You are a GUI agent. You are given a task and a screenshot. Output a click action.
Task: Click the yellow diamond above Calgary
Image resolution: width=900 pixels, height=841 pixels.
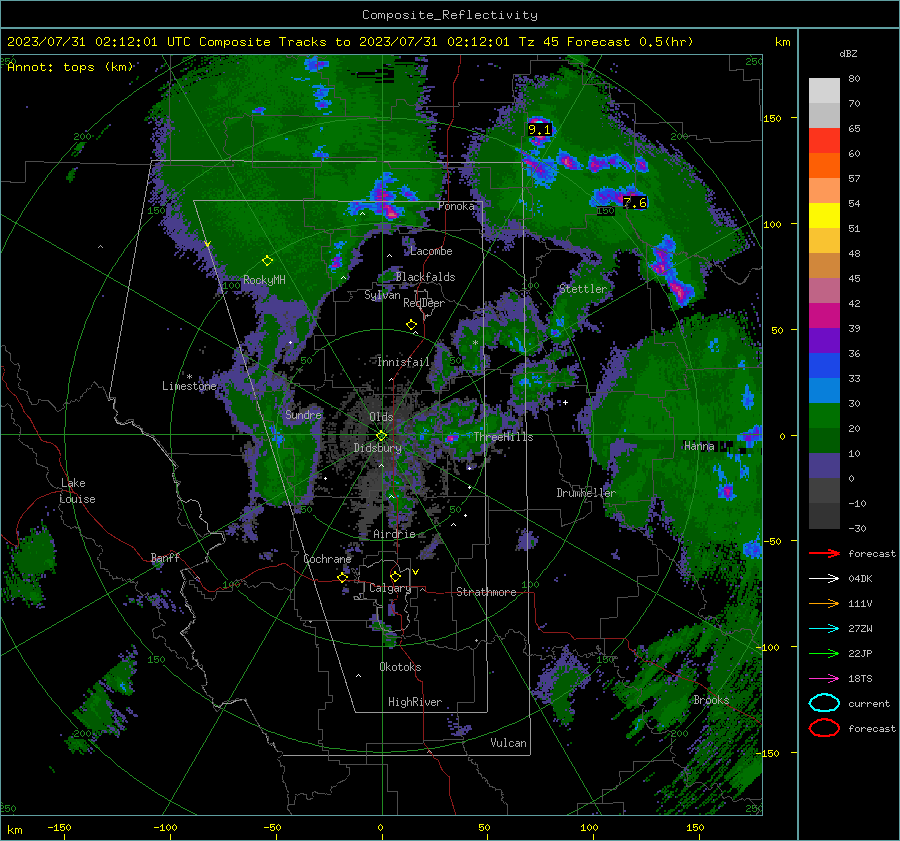395,576
